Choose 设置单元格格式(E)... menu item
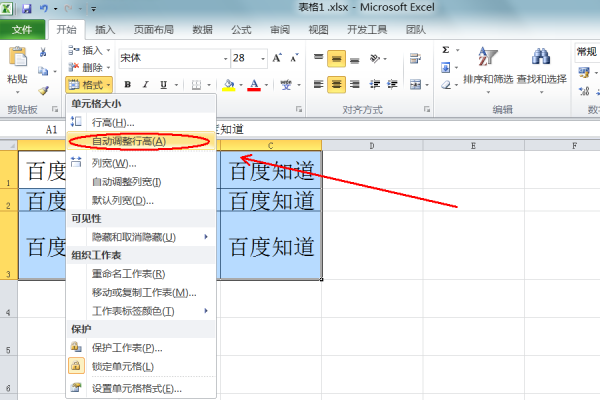Viewport: 600px width, 400px height. coord(142,389)
